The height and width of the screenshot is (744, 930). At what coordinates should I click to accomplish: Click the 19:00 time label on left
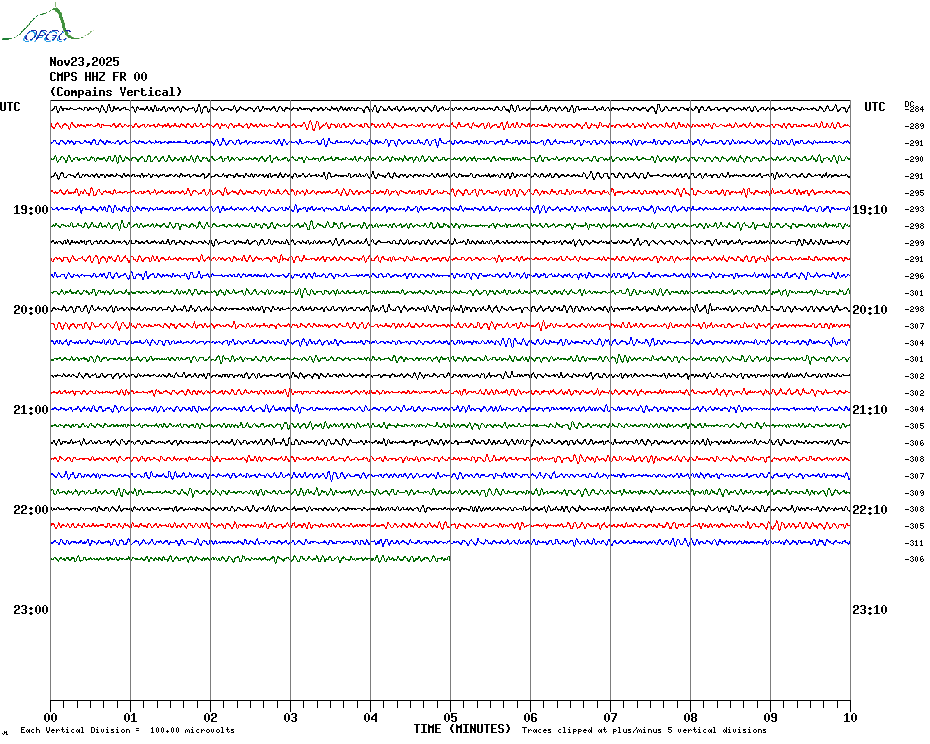(31, 210)
